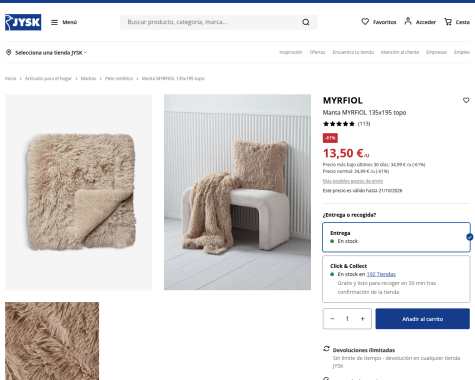Open the Empresas menu item
The height and width of the screenshot is (380, 475).
(436, 52)
